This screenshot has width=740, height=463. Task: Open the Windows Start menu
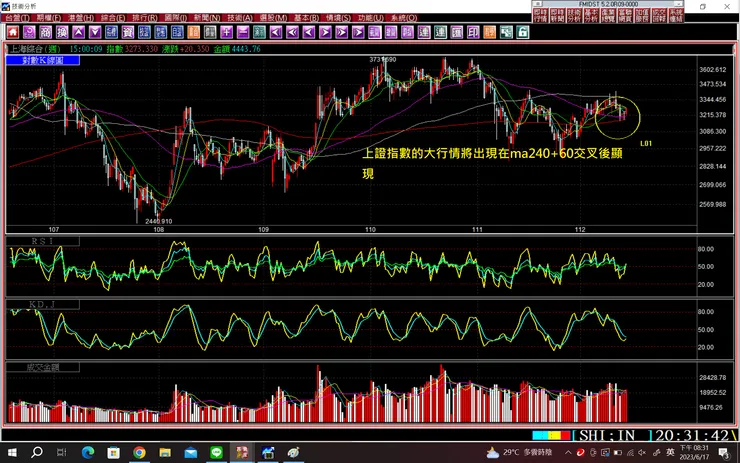[x=12, y=453]
